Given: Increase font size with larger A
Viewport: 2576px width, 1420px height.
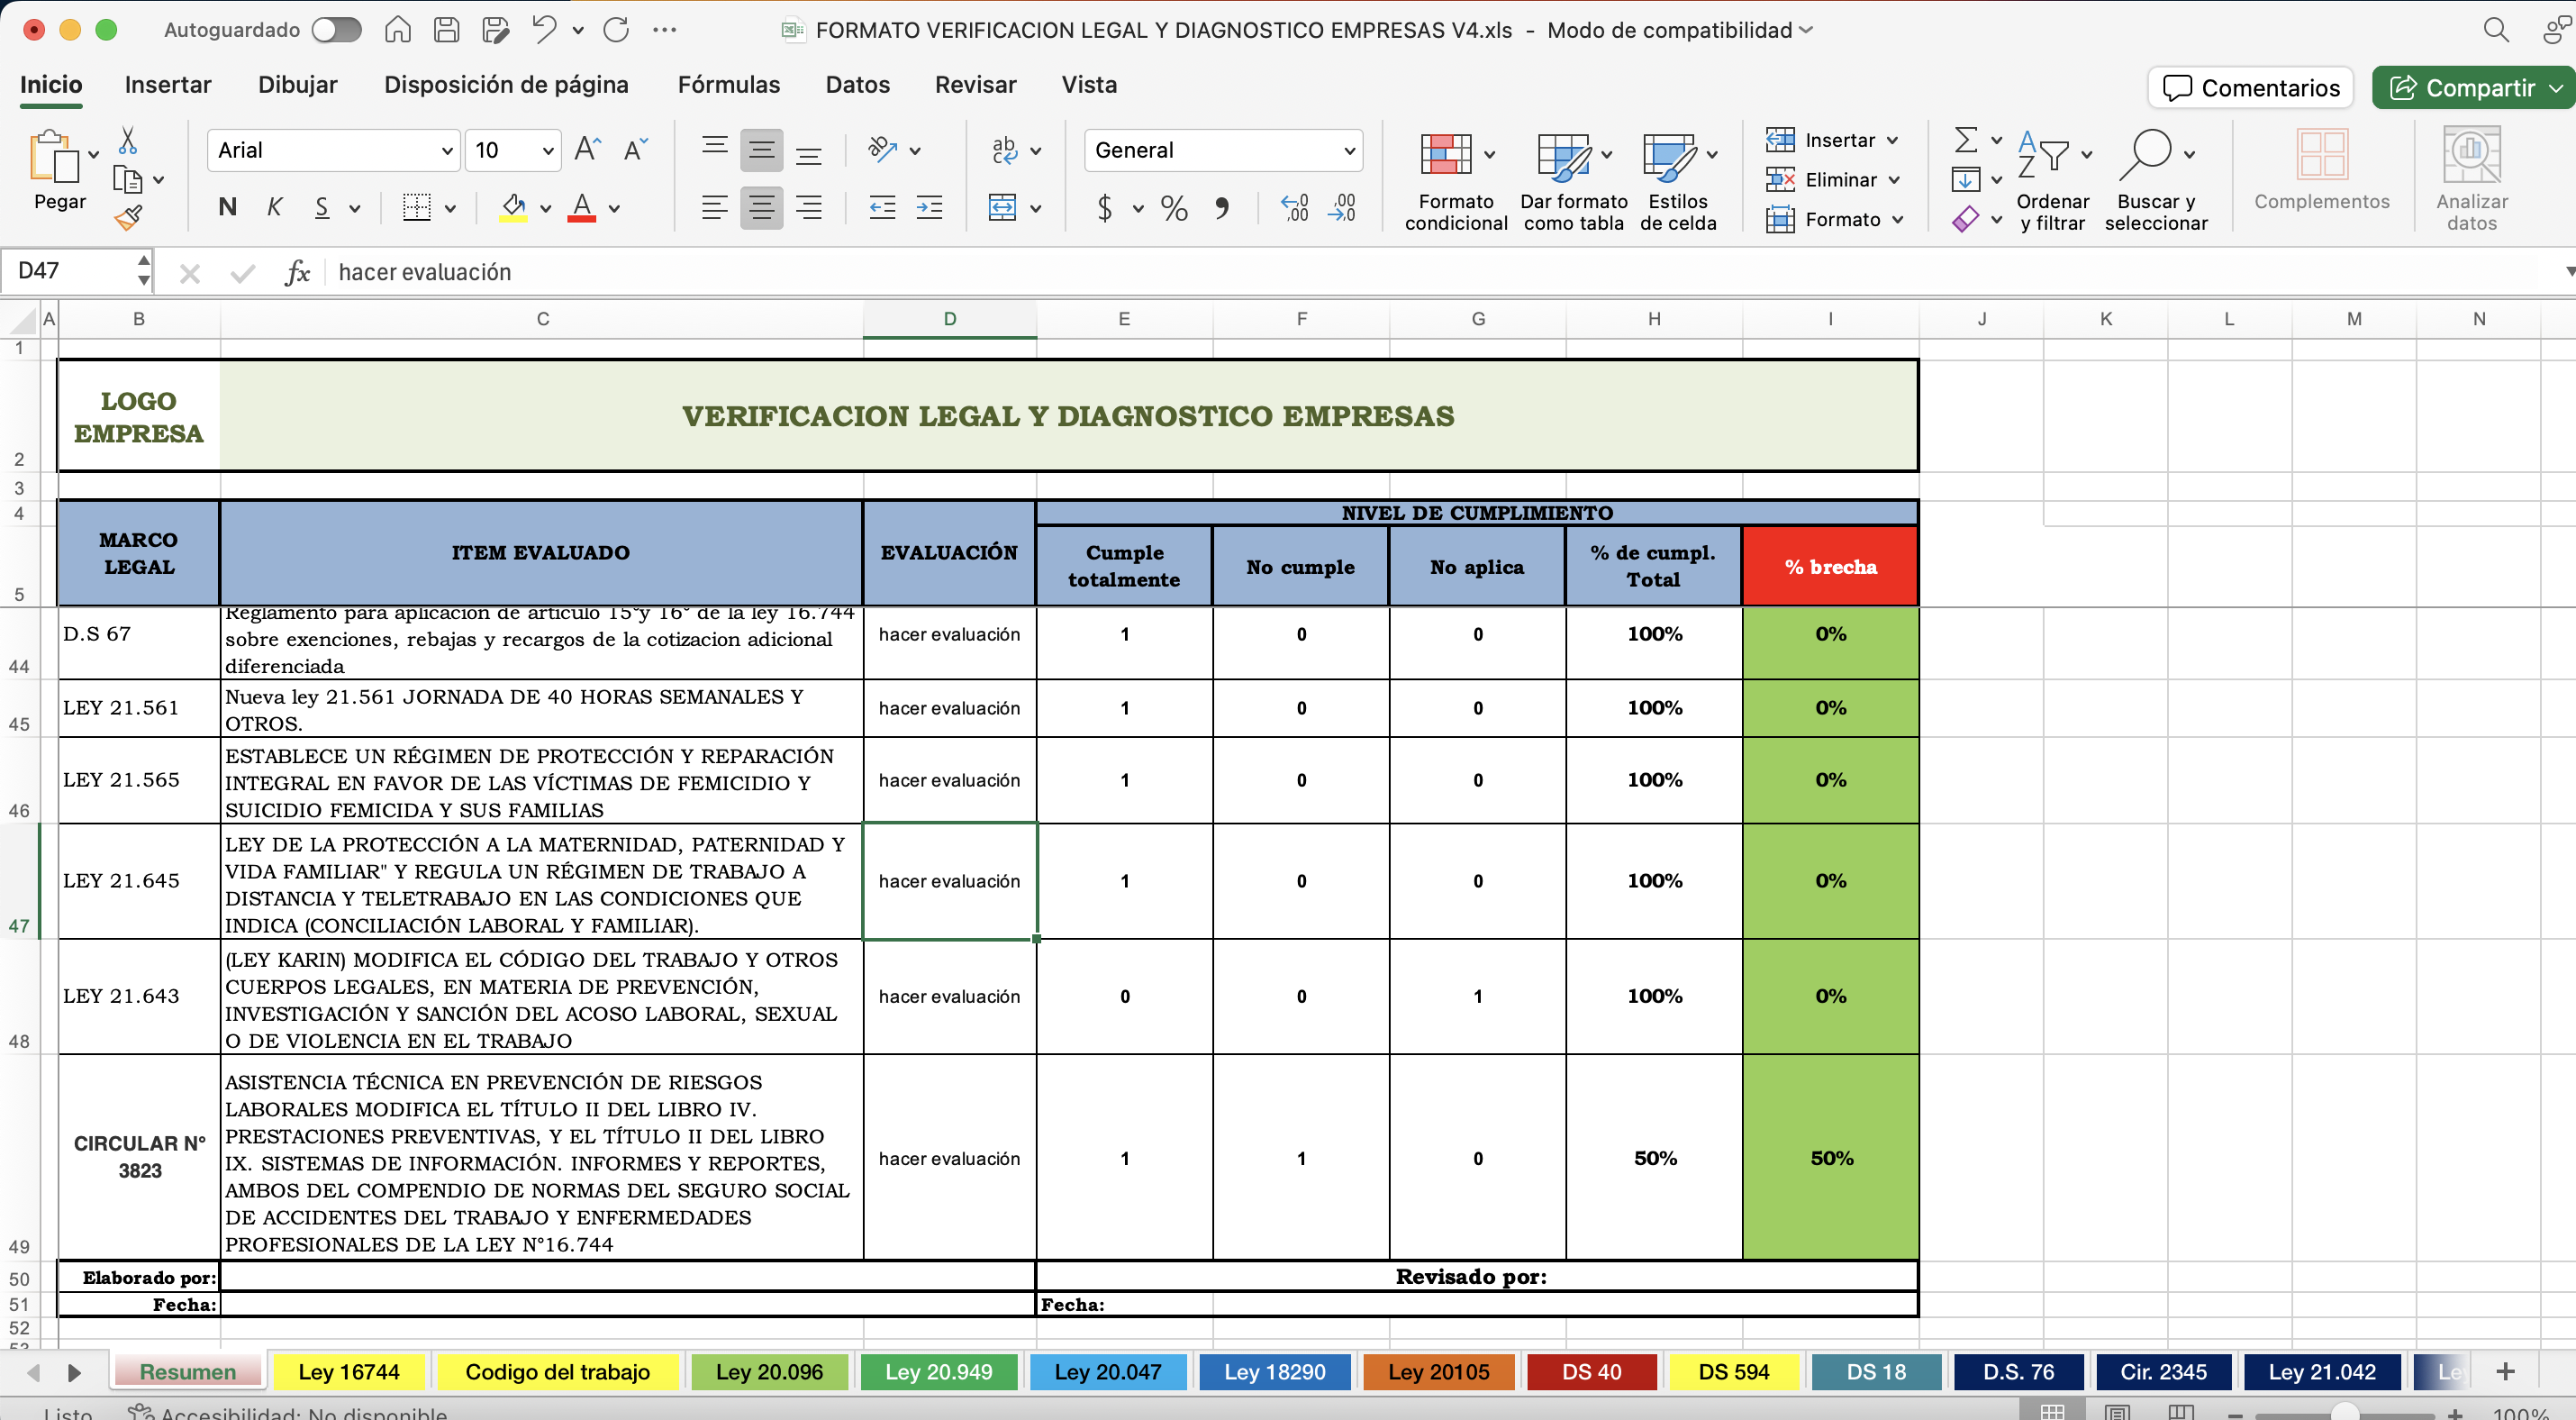Looking at the screenshot, I should click(x=587, y=150).
